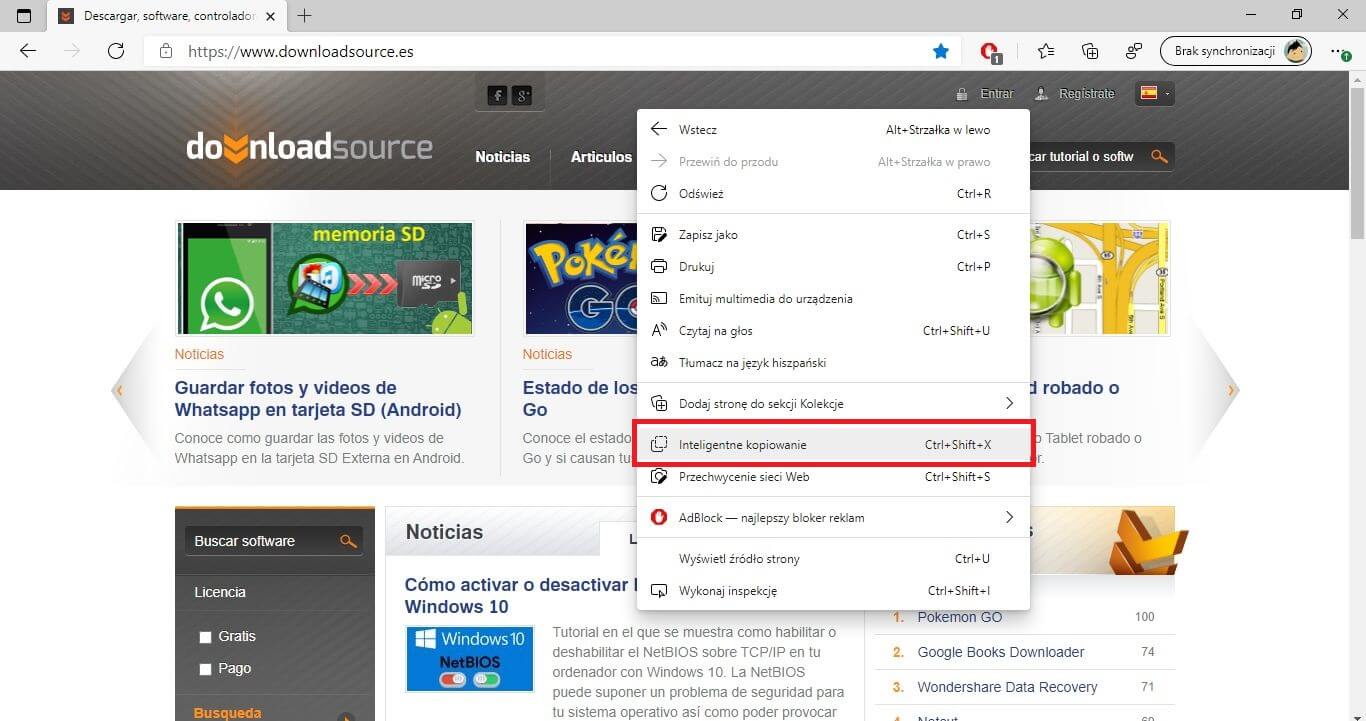
Task: Select Odśwież in context menu
Action: click(x=833, y=194)
